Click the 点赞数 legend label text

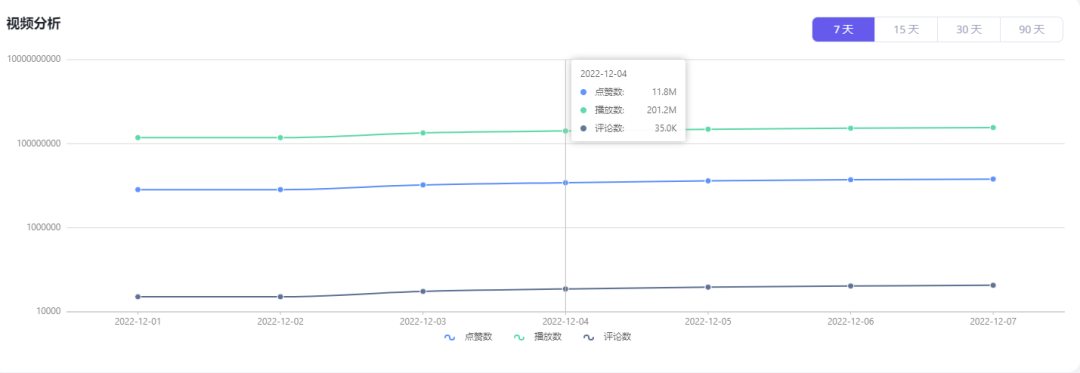pos(479,337)
